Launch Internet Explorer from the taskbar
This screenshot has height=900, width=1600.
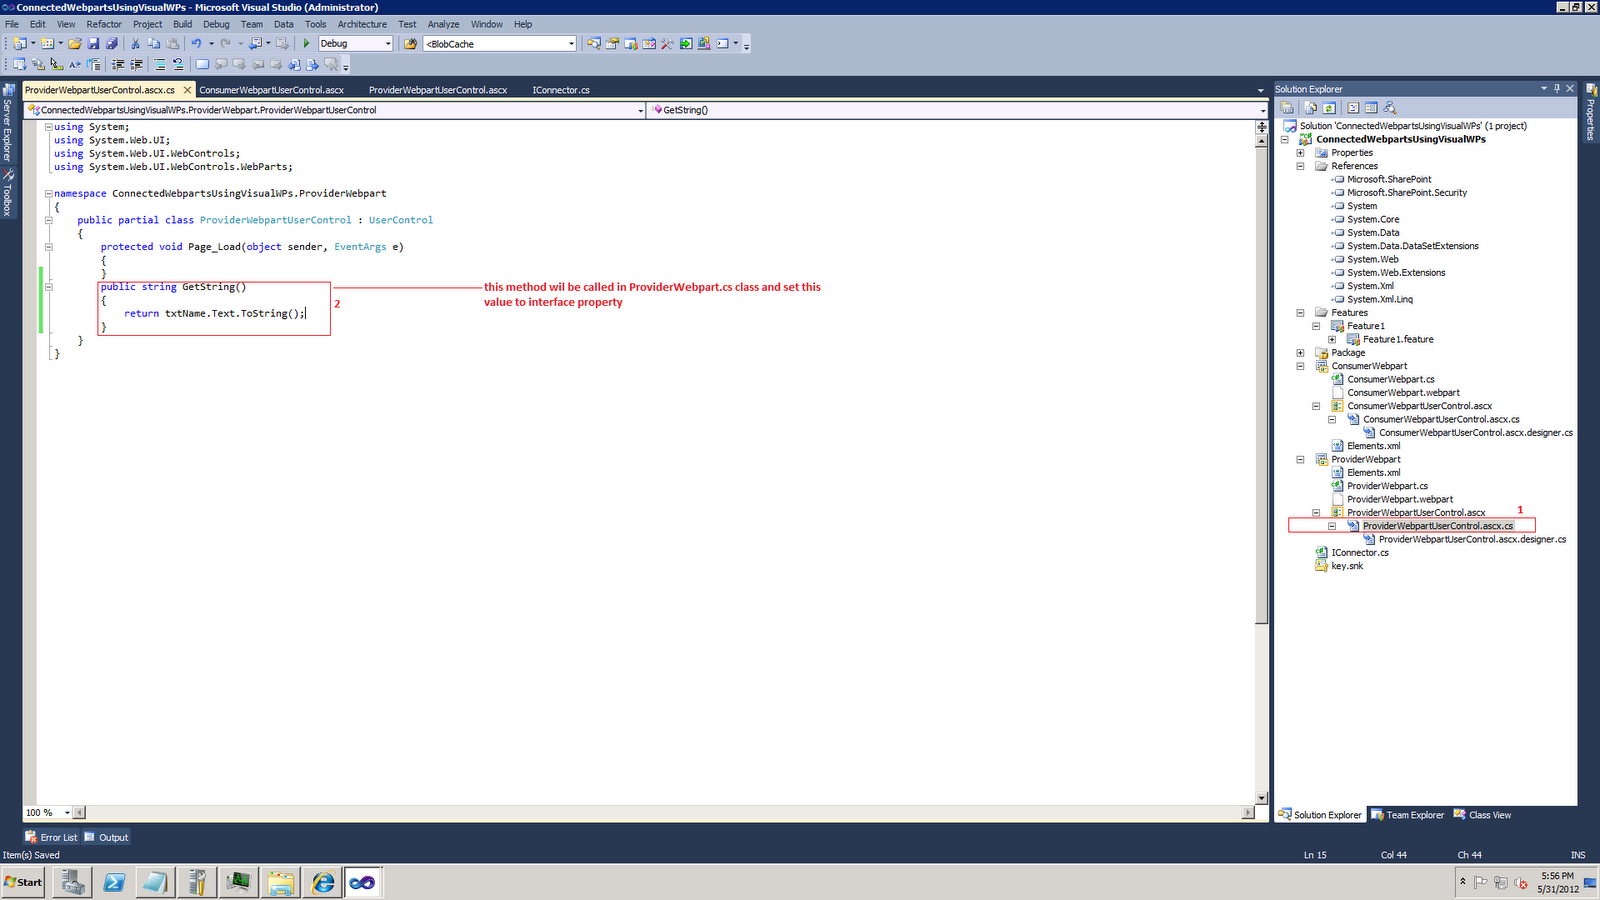click(x=322, y=882)
